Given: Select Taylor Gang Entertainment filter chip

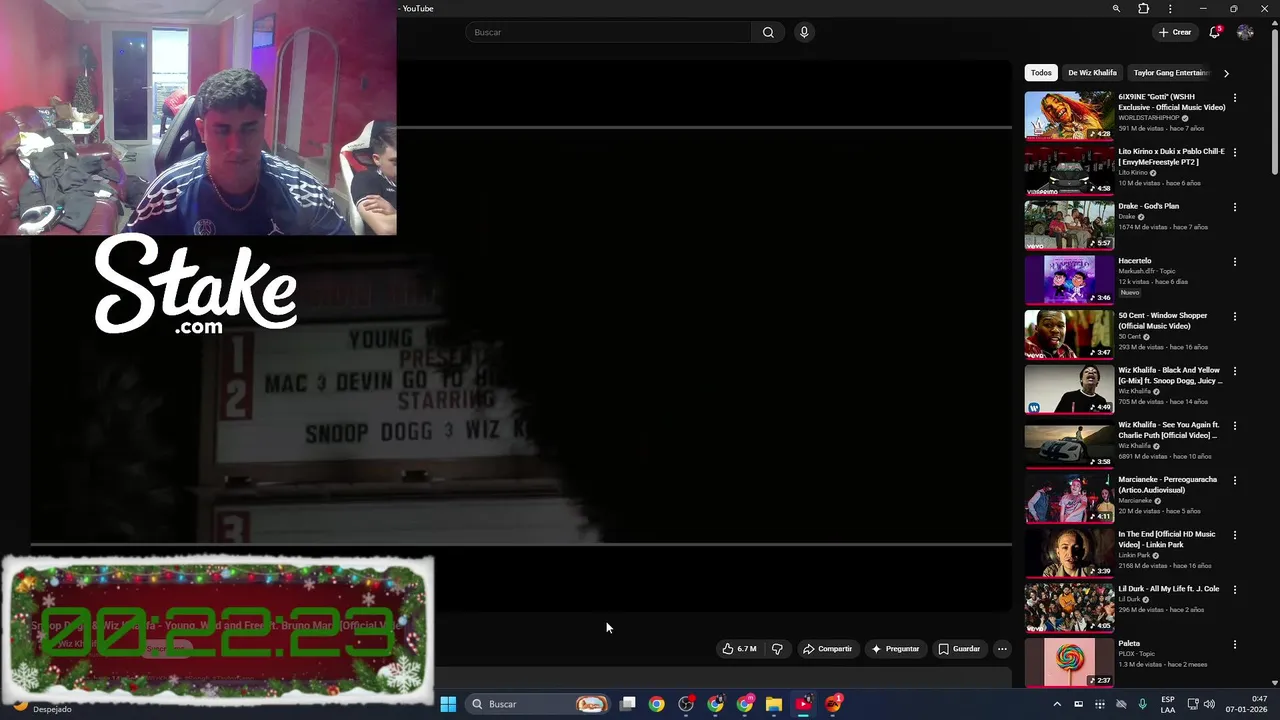Looking at the screenshot, I should [1171, 73].
